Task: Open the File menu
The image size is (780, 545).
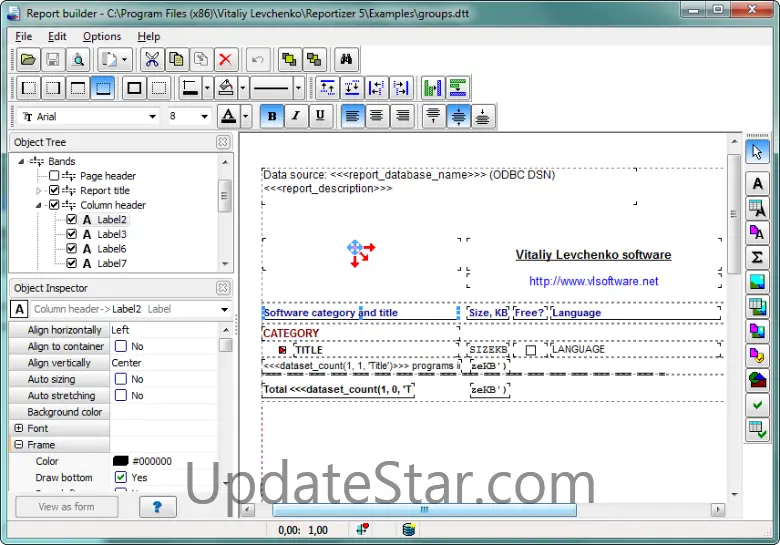Action: pos(23,36)
